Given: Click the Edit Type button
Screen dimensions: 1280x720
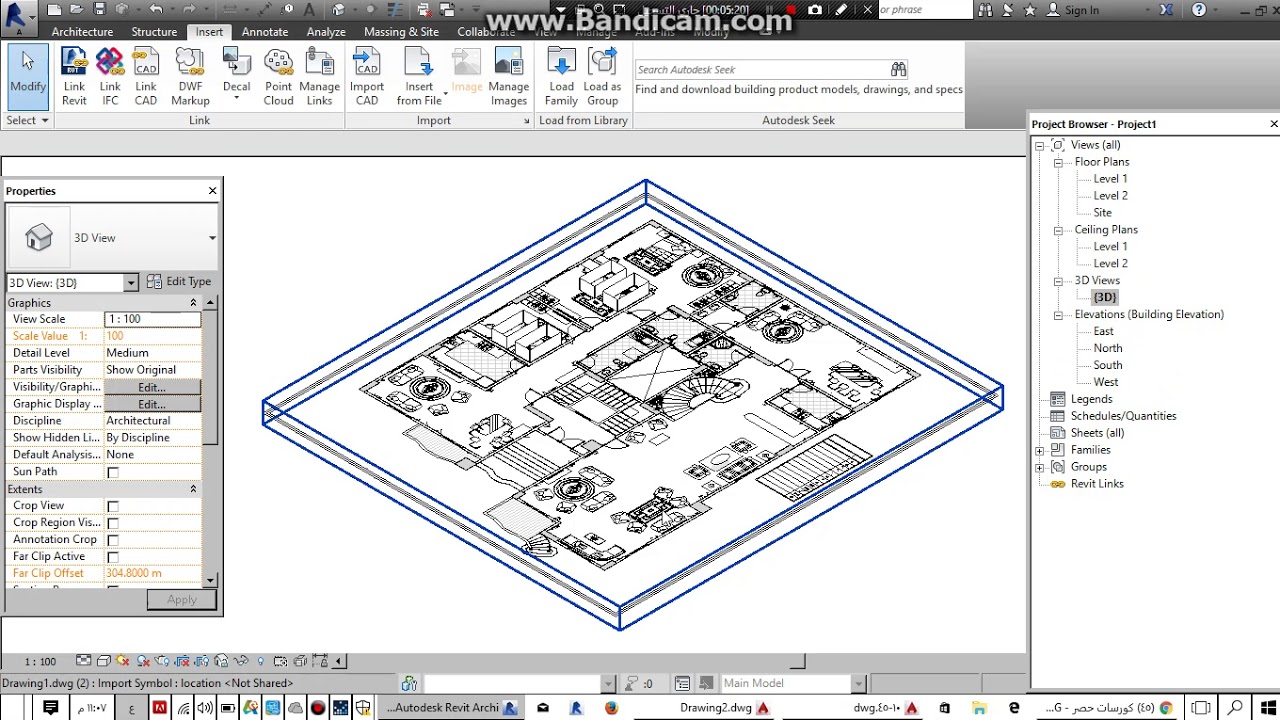Looking at the screenshot, I should point(179,282).
